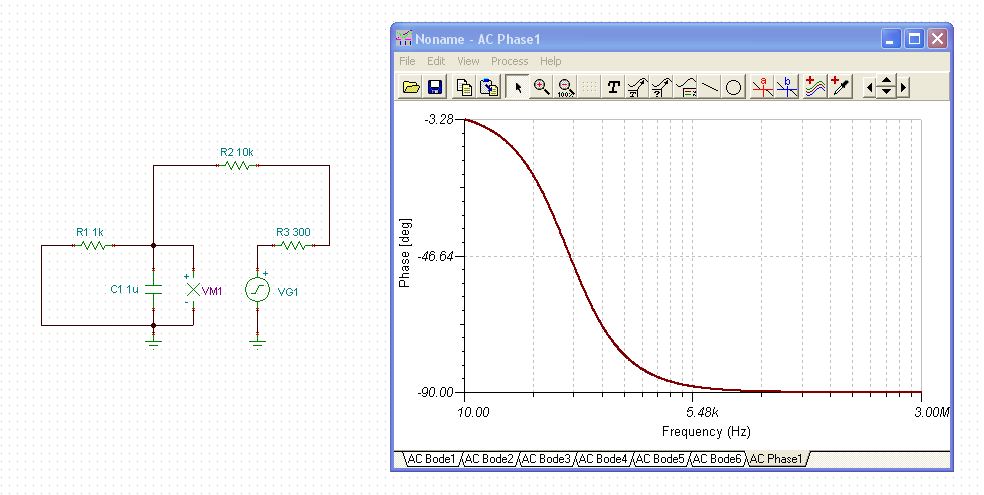984x495 pixels.
Task: Select resistor R3 300 in schematic
Action: click(x=293, y=245)
